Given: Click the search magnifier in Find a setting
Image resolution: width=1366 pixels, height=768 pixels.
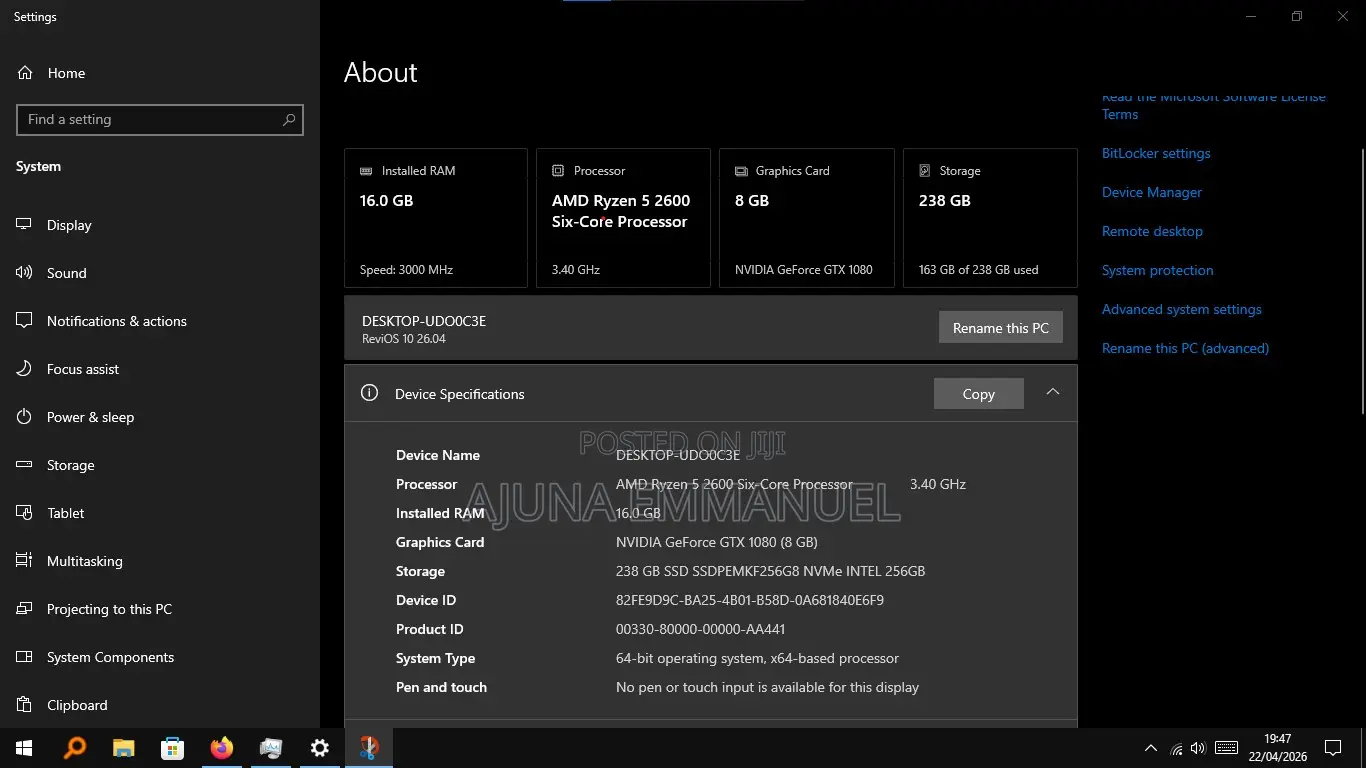Looking at the screenshot, I should tap(289, 119).
